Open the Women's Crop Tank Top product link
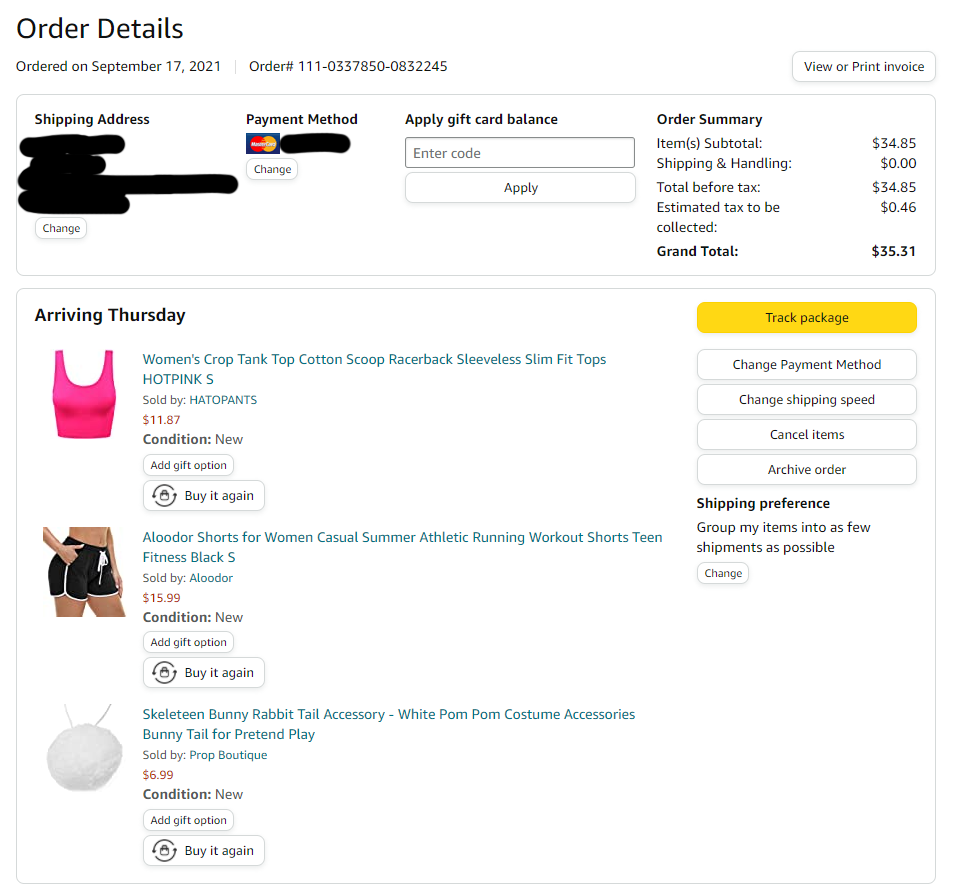The width and height of the screenshot is (963, 895). tap(374, 360)
